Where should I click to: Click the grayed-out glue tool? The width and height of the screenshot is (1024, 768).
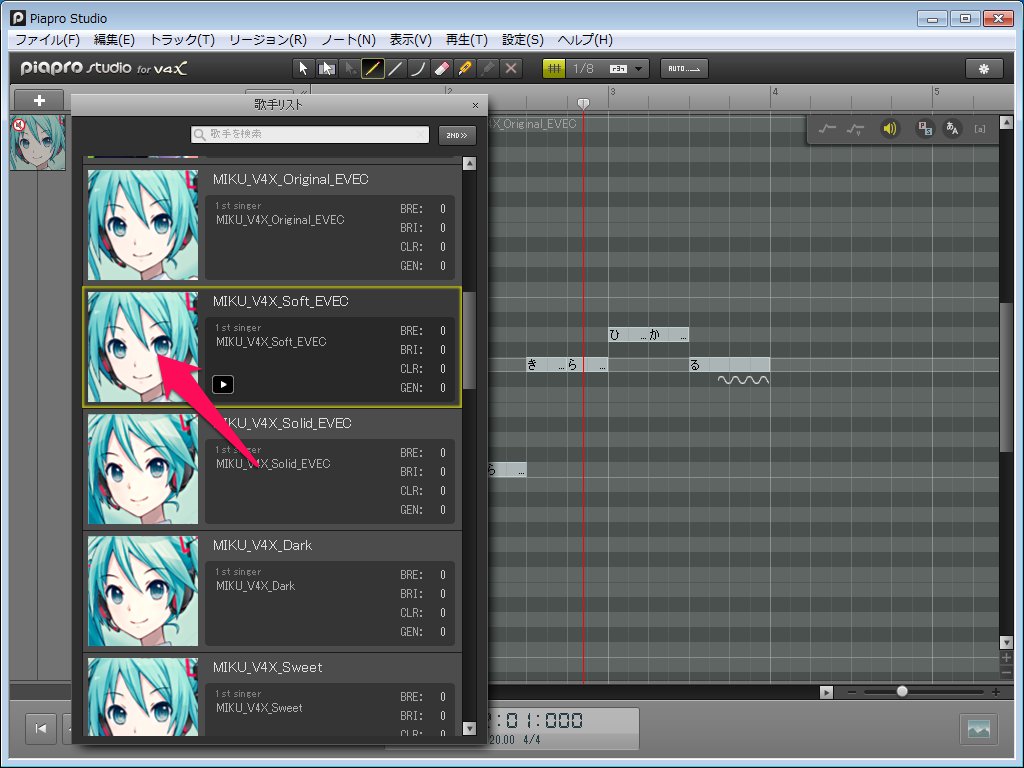pyautogui.click(x=488, y=68)
